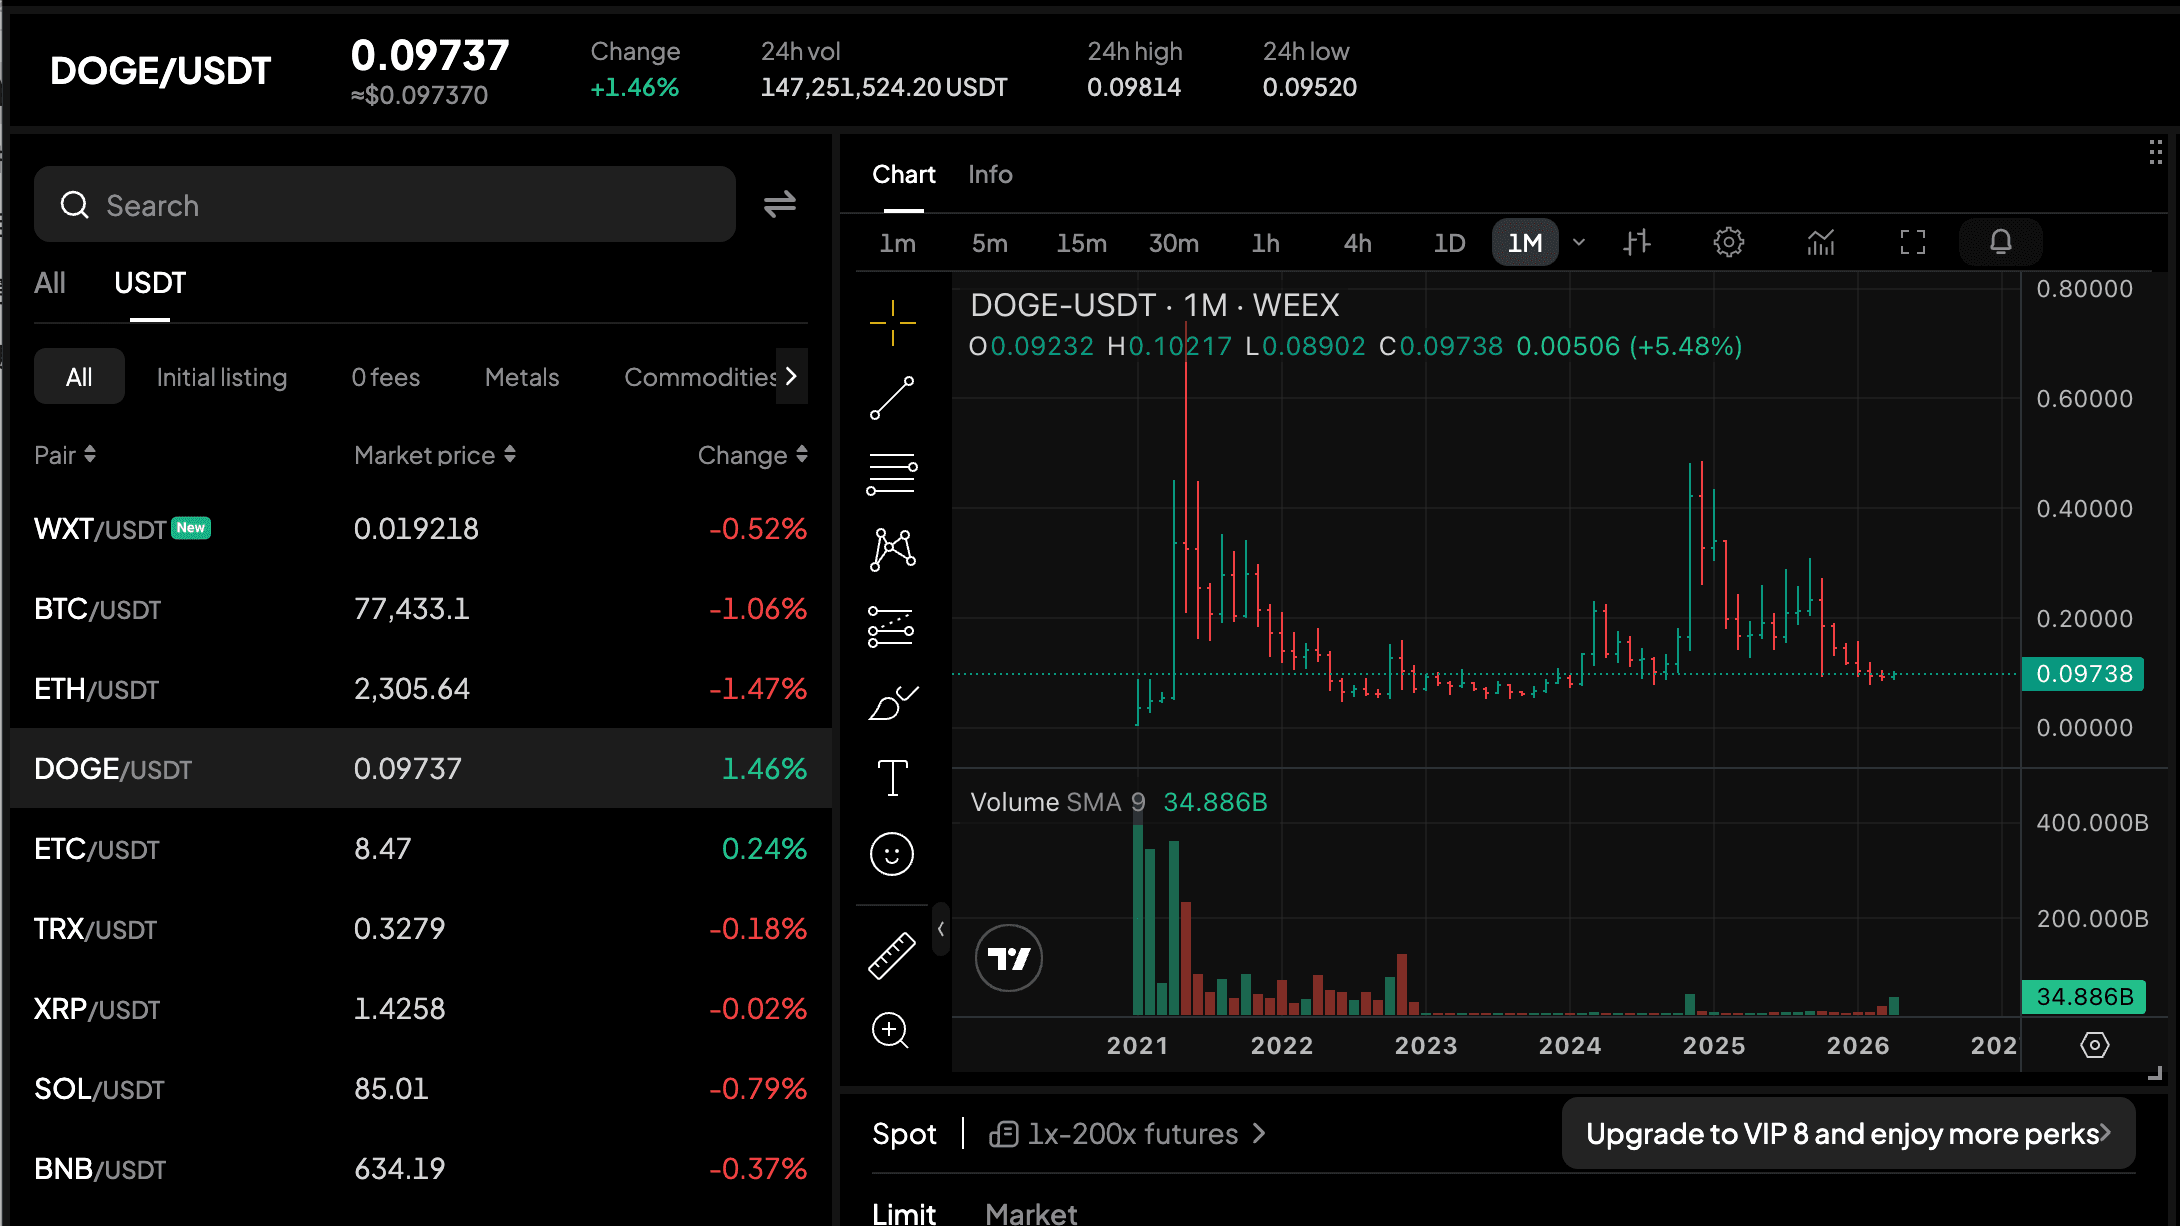Select the 1D timeframe
Screen dimensions: 2180x1226
coord(1450,243)
